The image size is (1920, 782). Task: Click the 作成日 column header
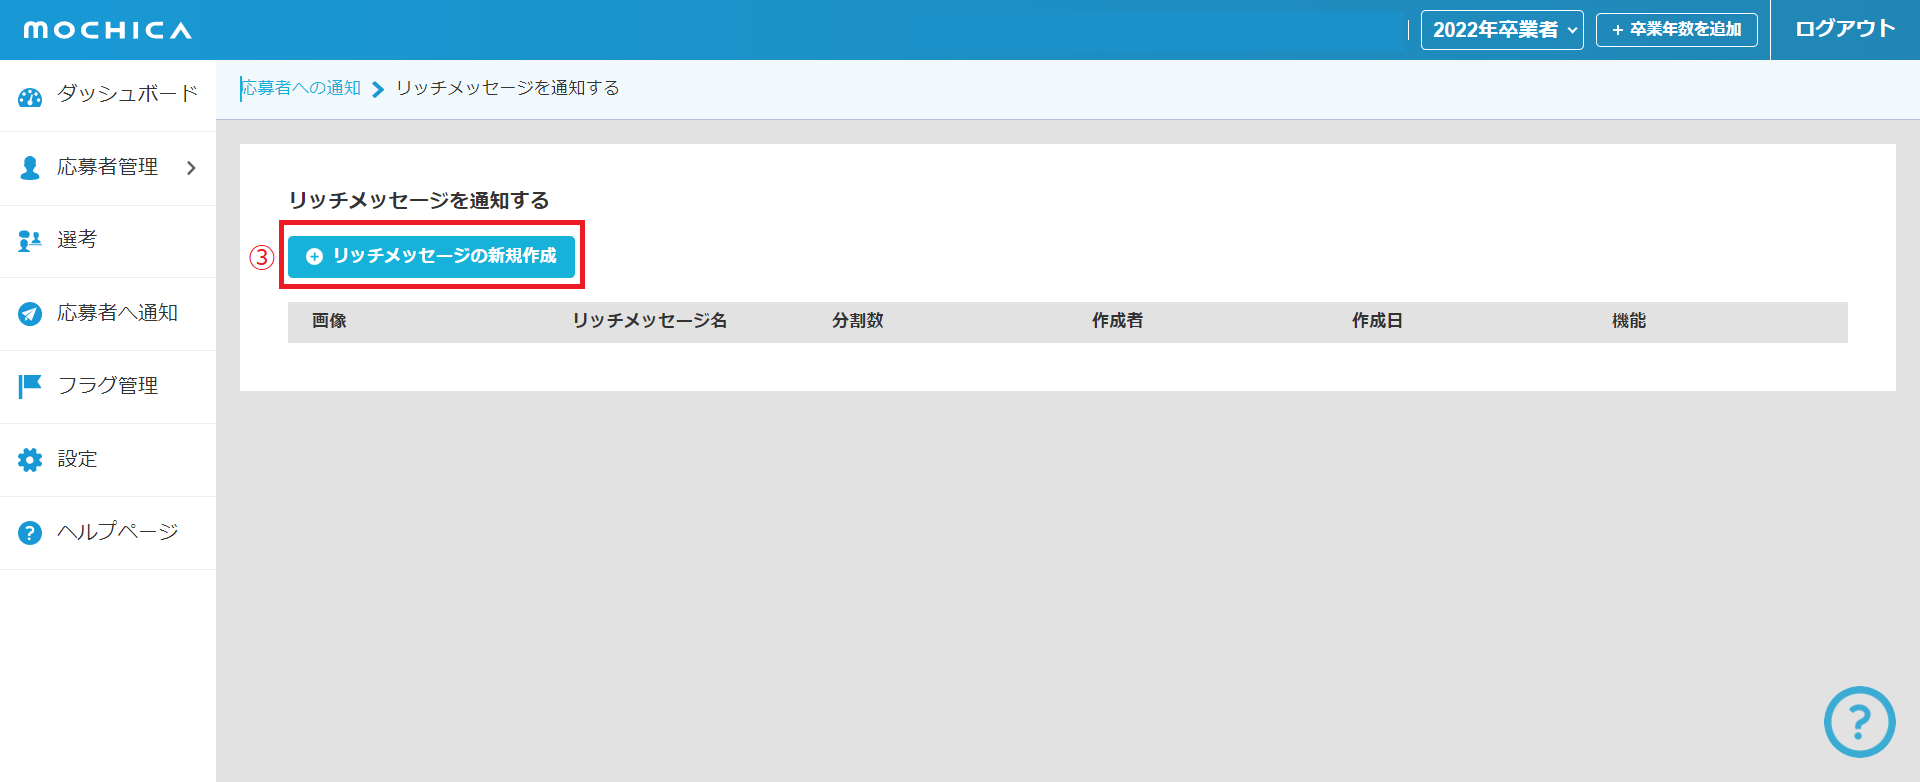click(x=1376, y=321)
